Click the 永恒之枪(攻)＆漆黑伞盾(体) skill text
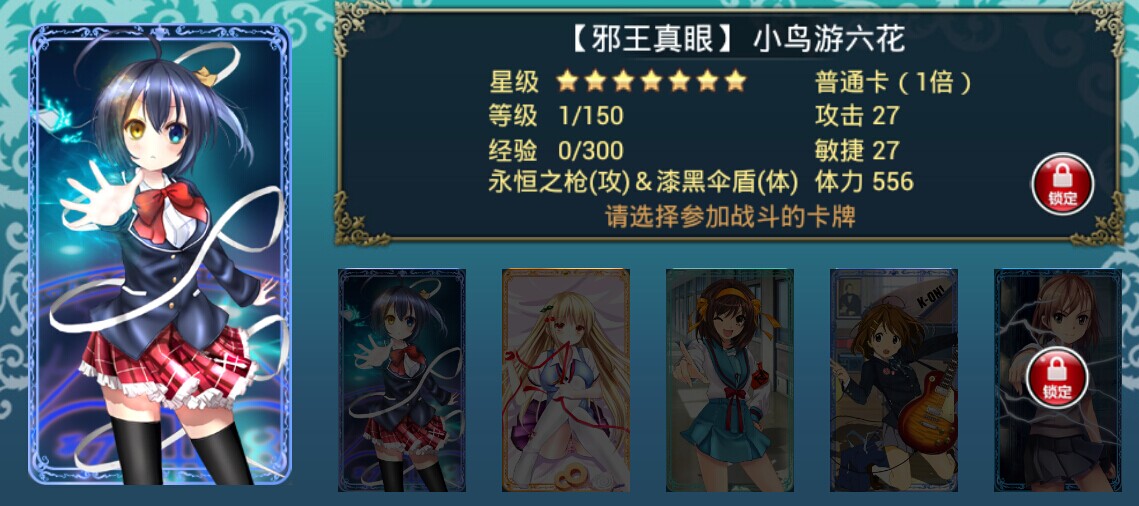1139x506 pixels. pyautogui.click(x=644, y=181)
